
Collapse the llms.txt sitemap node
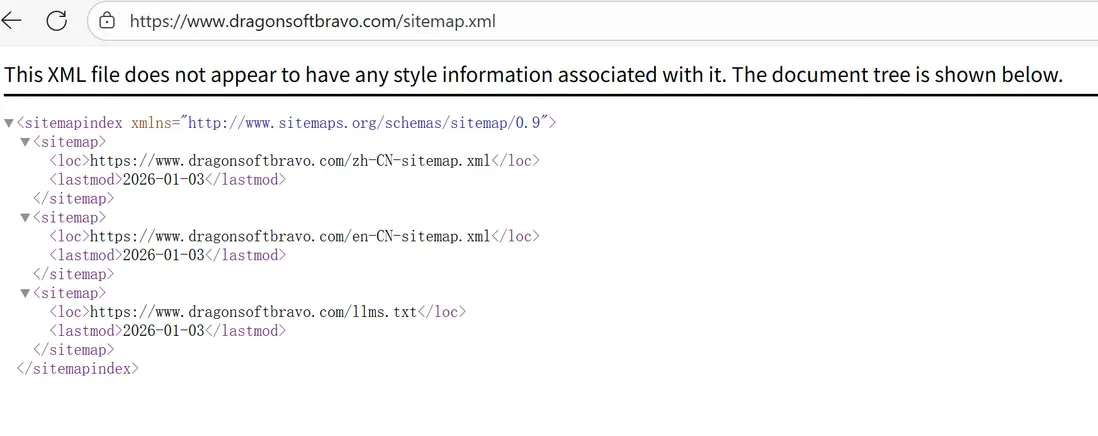(x=25, y=293)
